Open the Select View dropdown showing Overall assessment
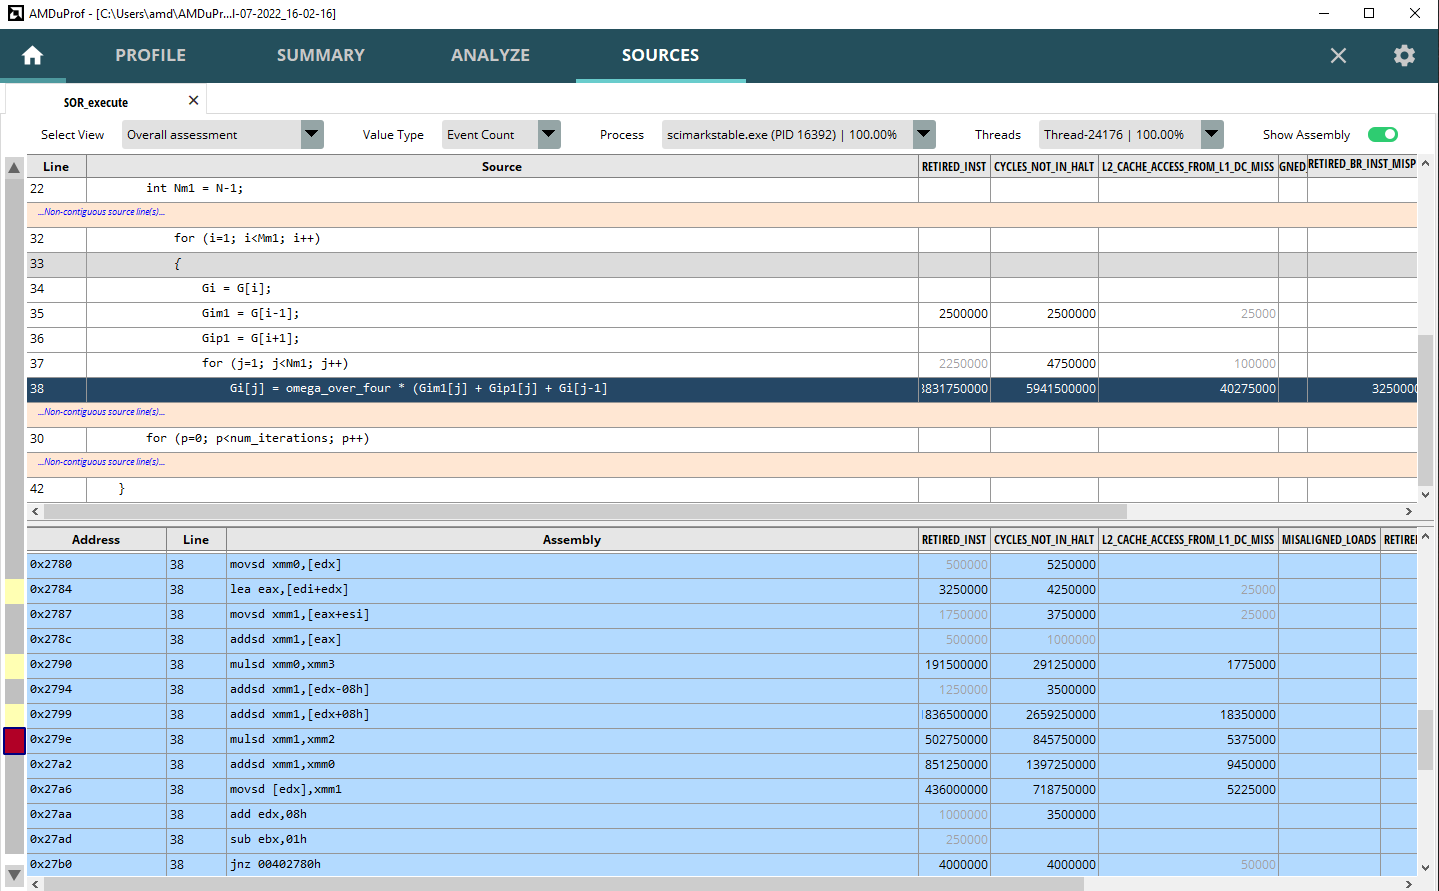 (311, 133)
